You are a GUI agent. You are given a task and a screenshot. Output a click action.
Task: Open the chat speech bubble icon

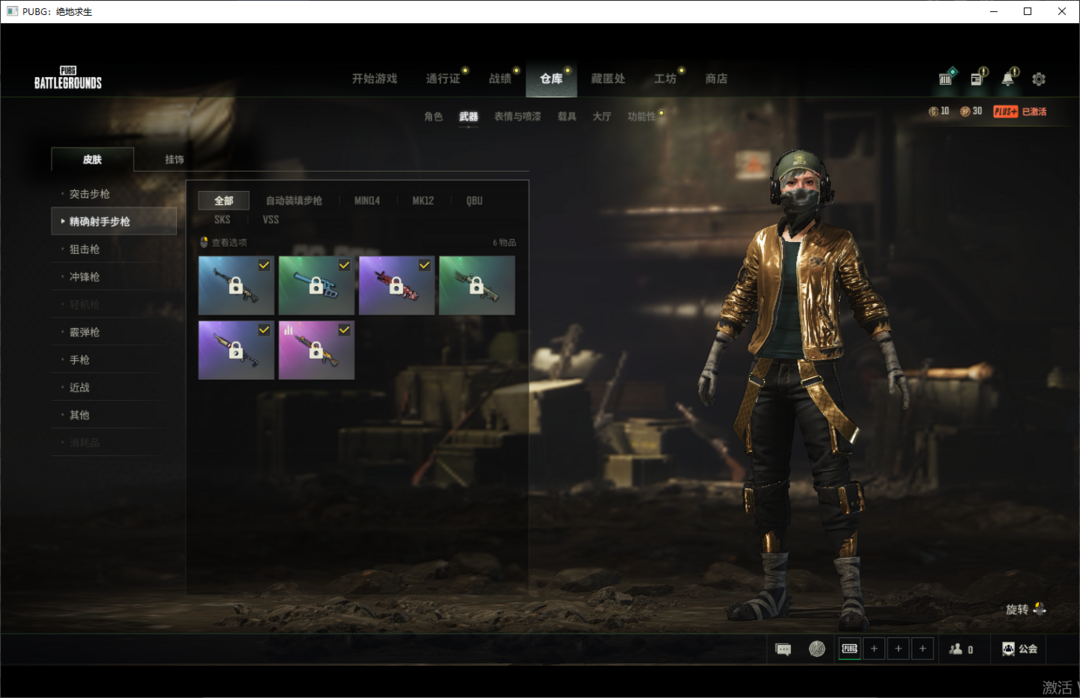(x=783, y=649)
